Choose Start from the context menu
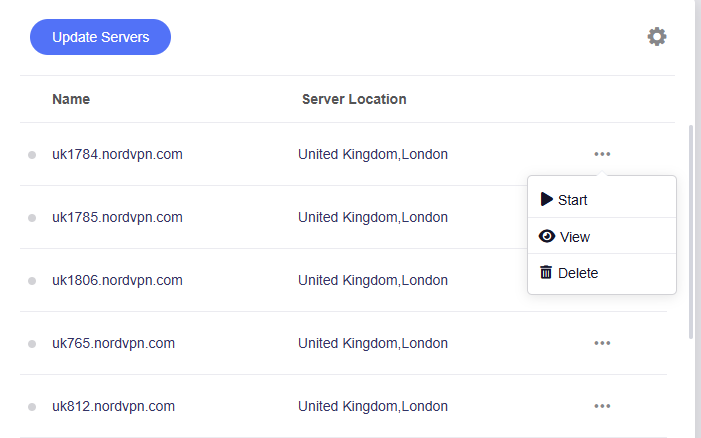This screenshot has height=438, width=701. click(x=573, y=200)
